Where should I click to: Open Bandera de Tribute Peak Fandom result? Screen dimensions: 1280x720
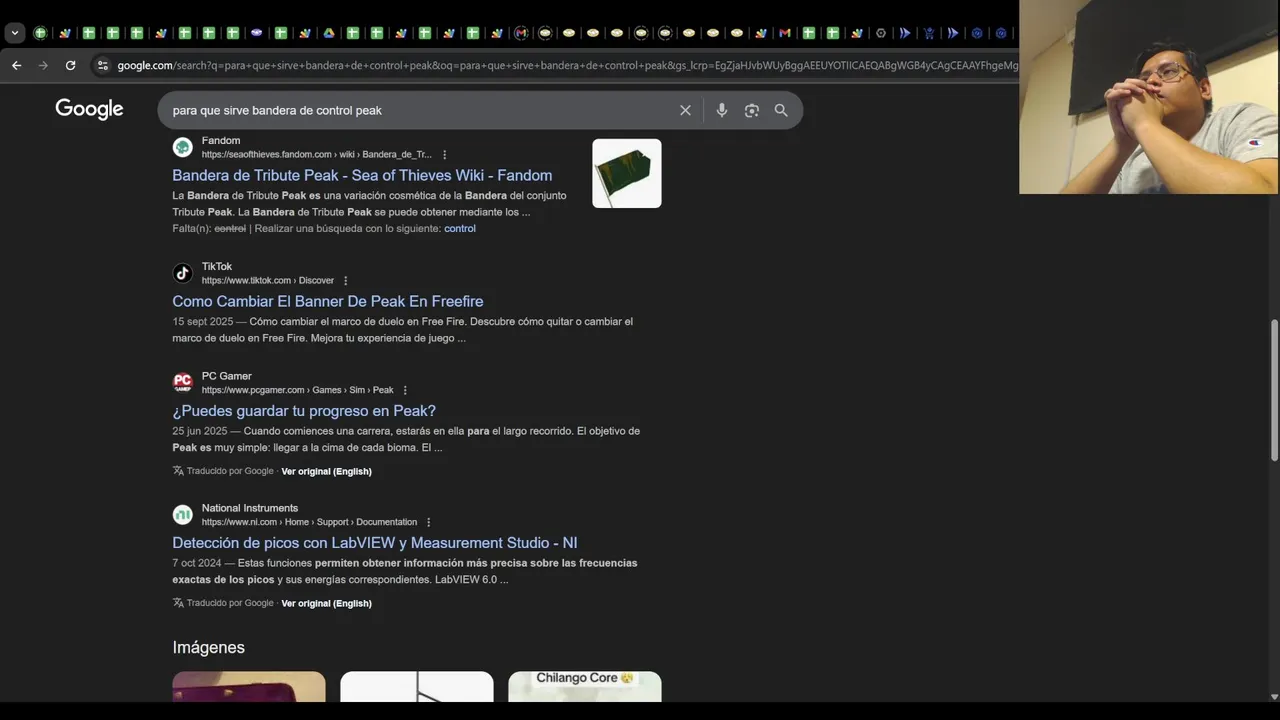362,175
